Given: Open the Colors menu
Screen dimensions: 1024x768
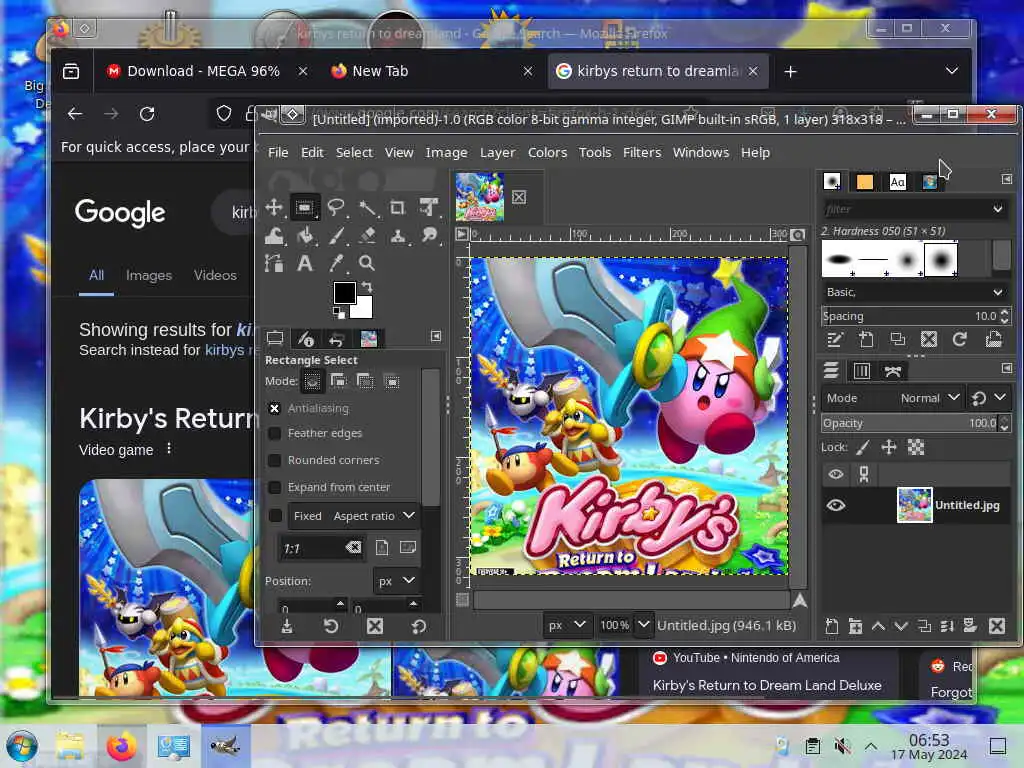Looking at the screenshot, I should coord(547,152).
